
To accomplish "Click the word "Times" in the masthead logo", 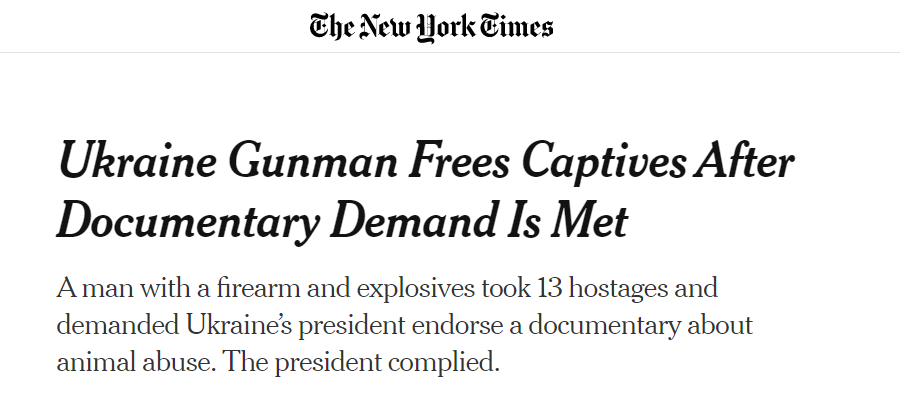I will (x=516, y=26).
